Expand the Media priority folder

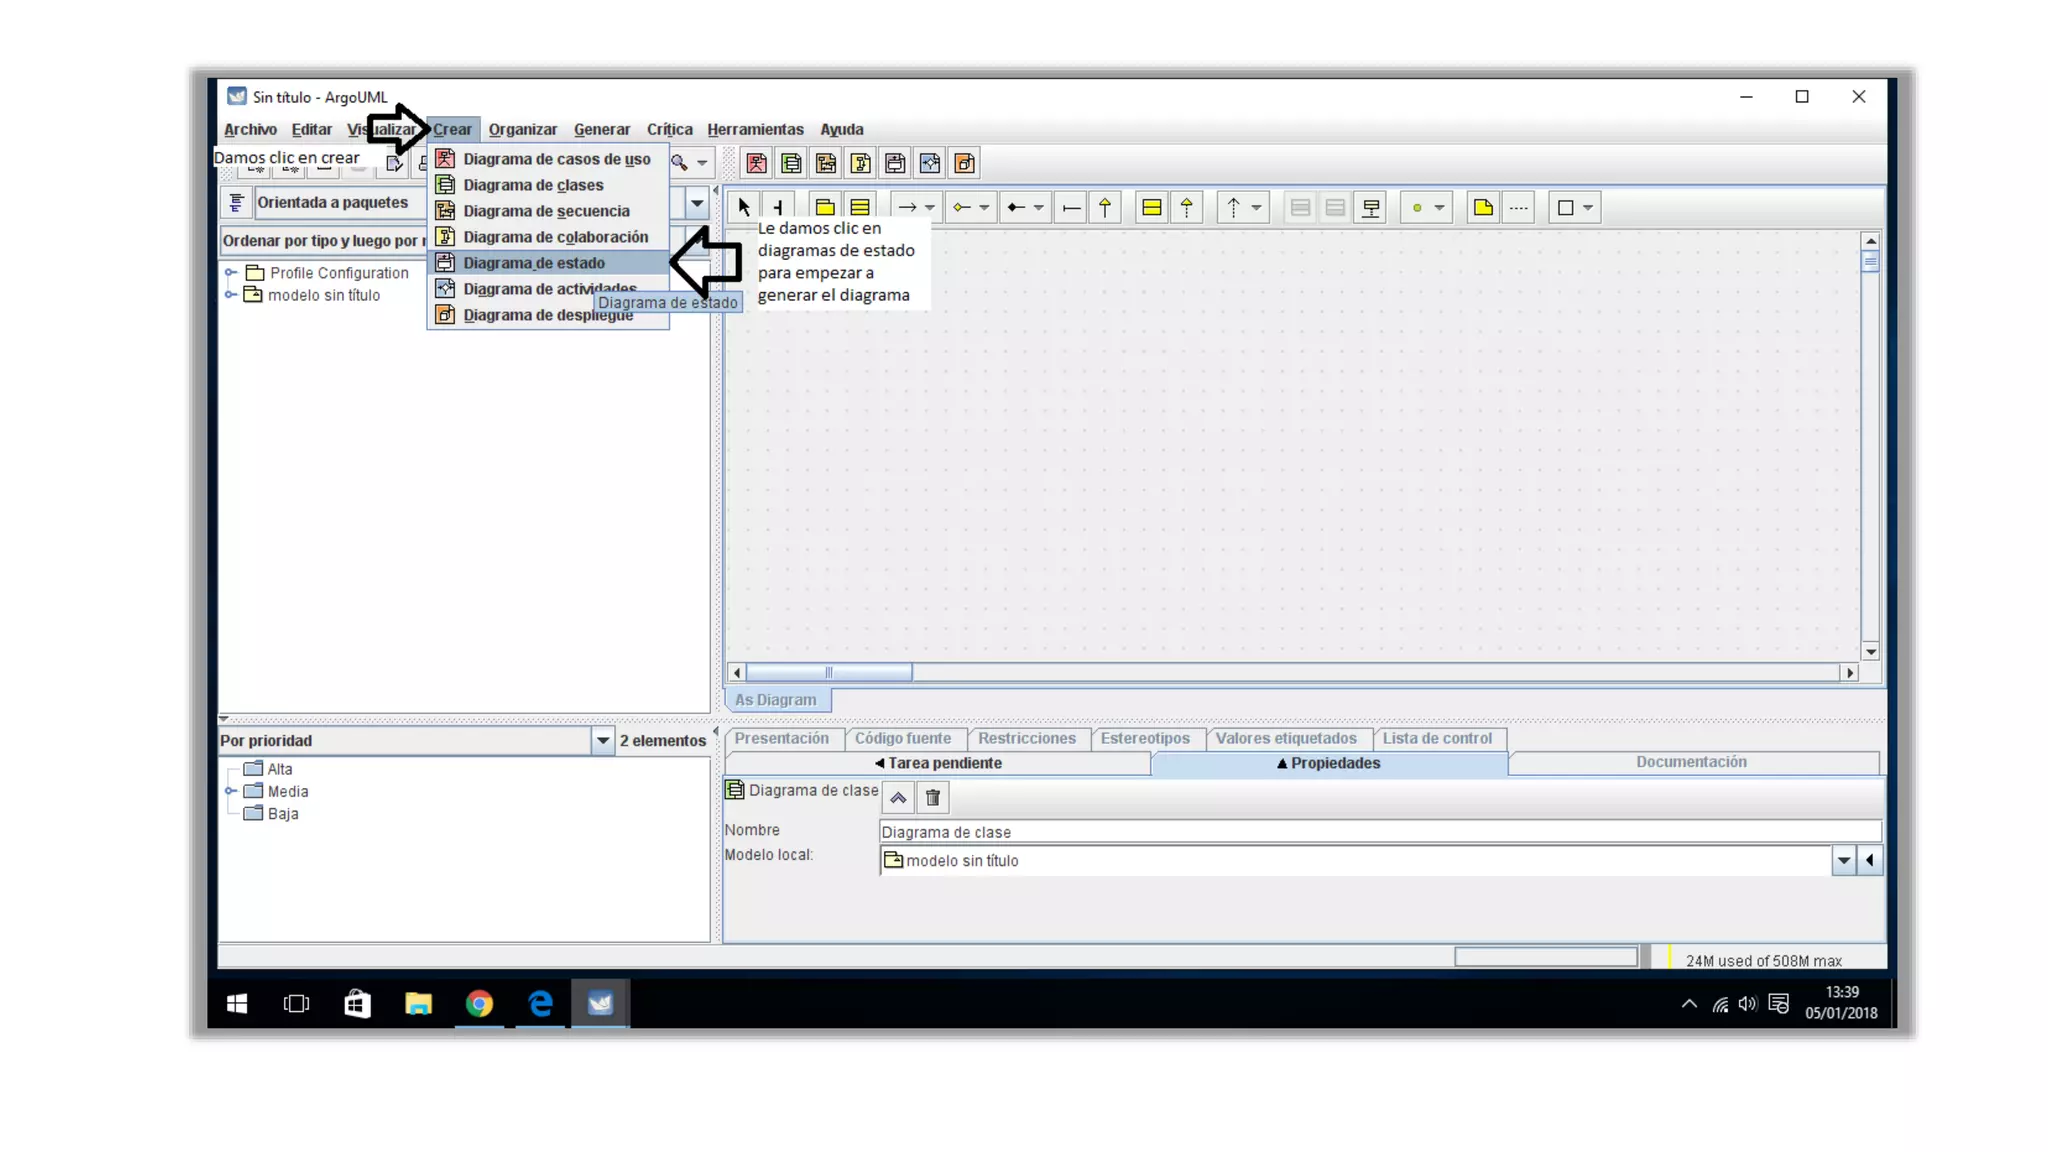231,791
